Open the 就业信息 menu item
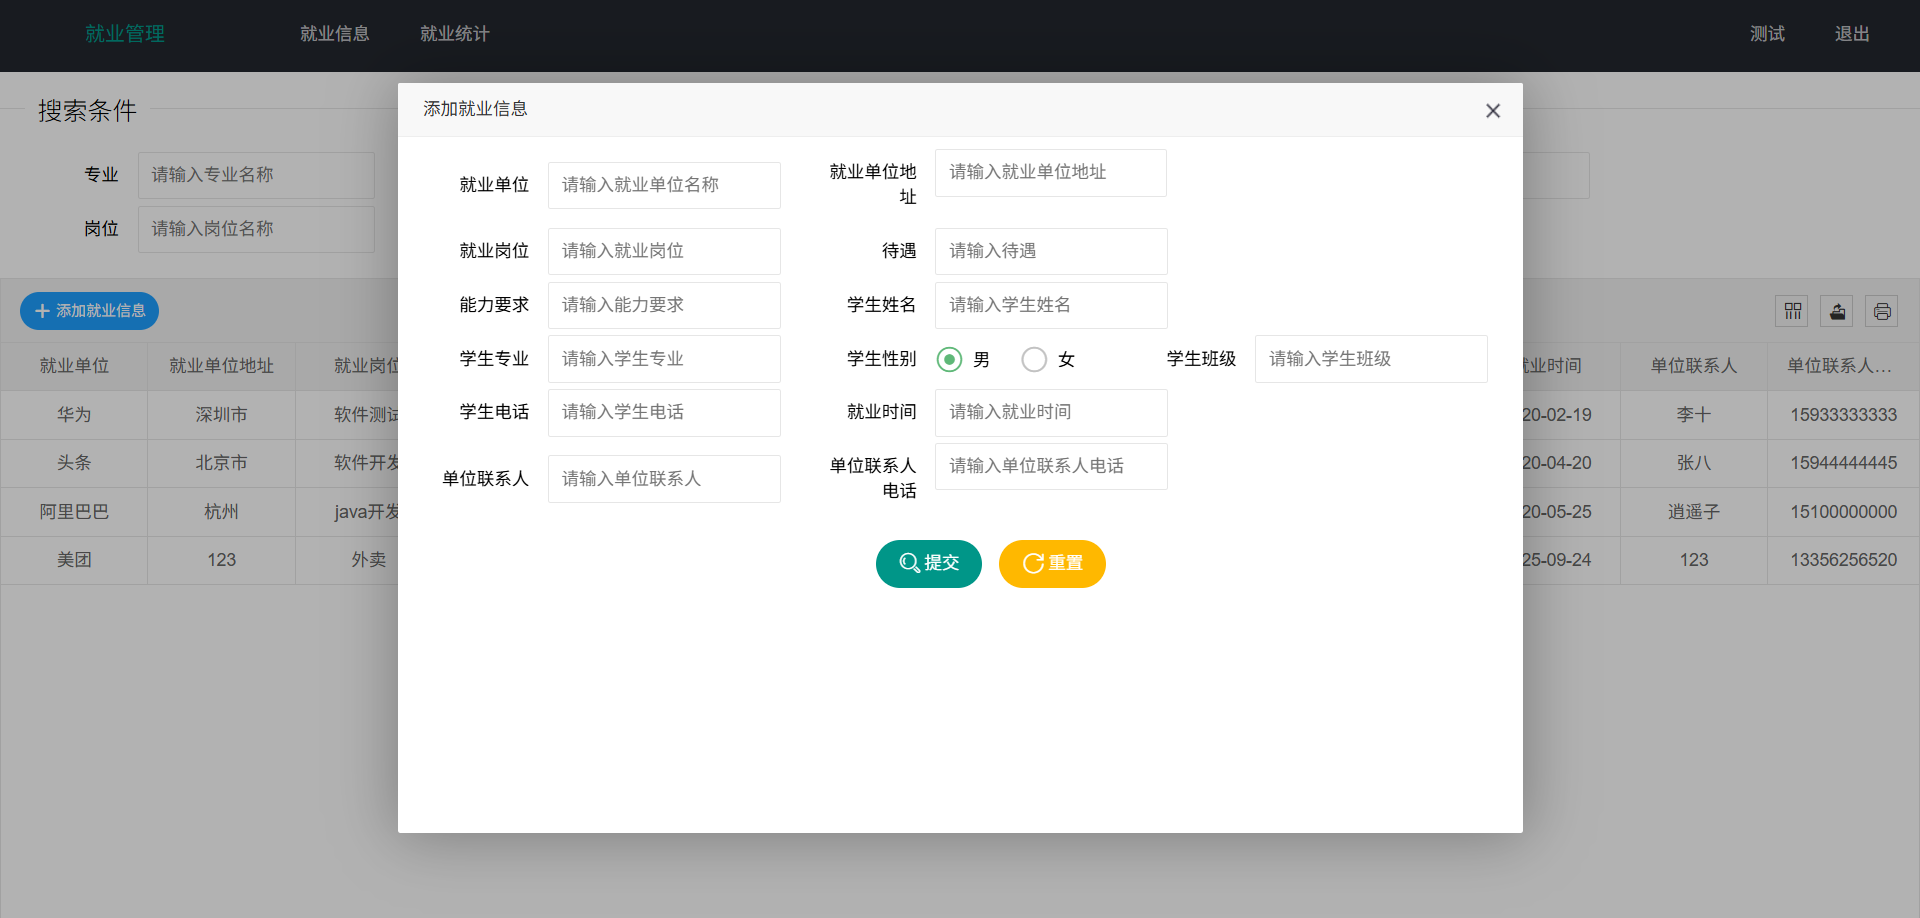The image size is (1920, 918). 335,33
